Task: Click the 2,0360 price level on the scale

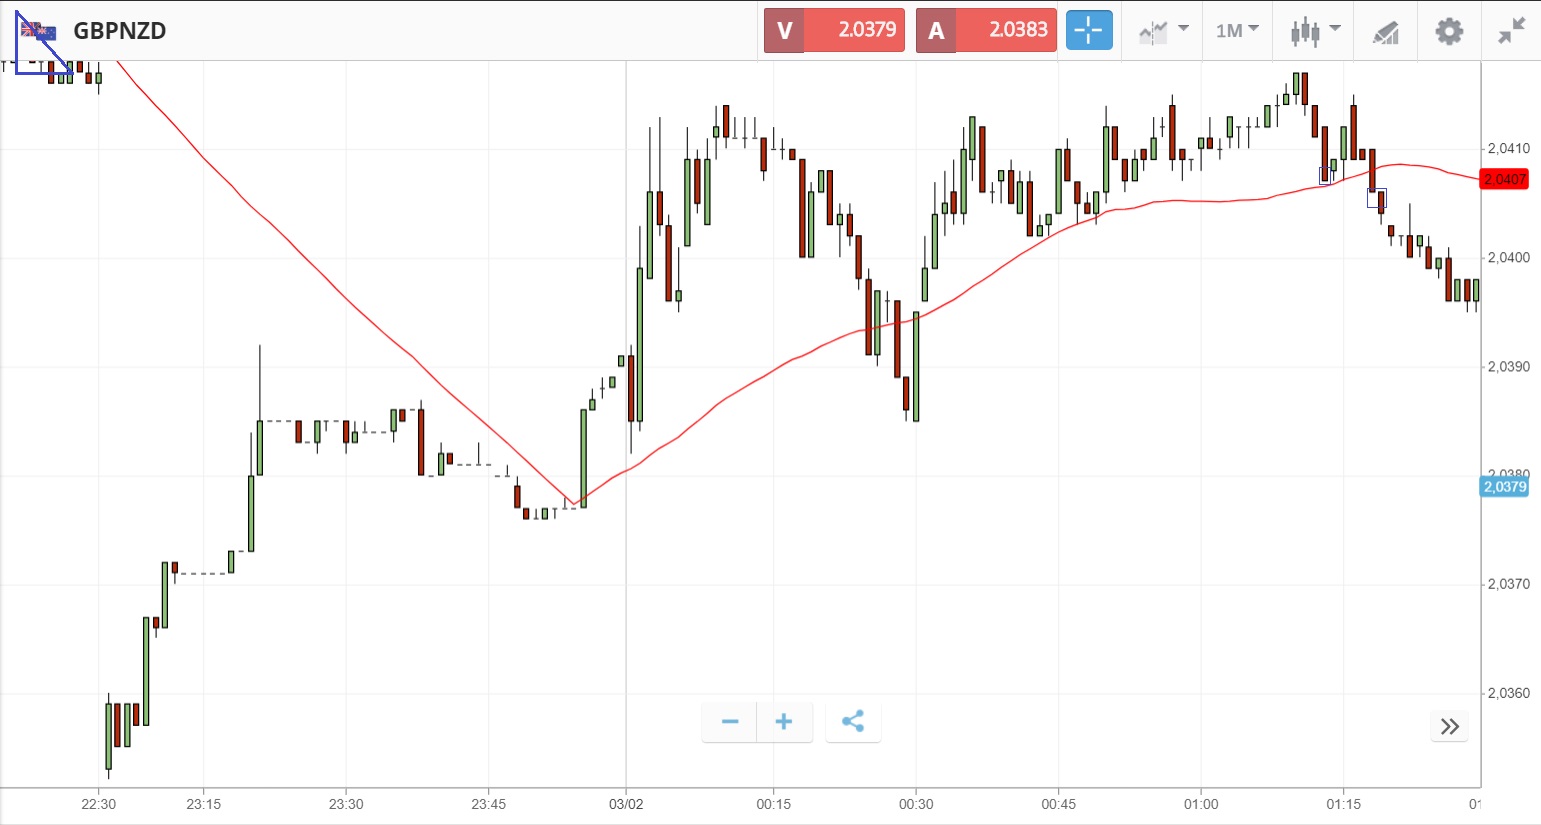Action: point(1508,693)
